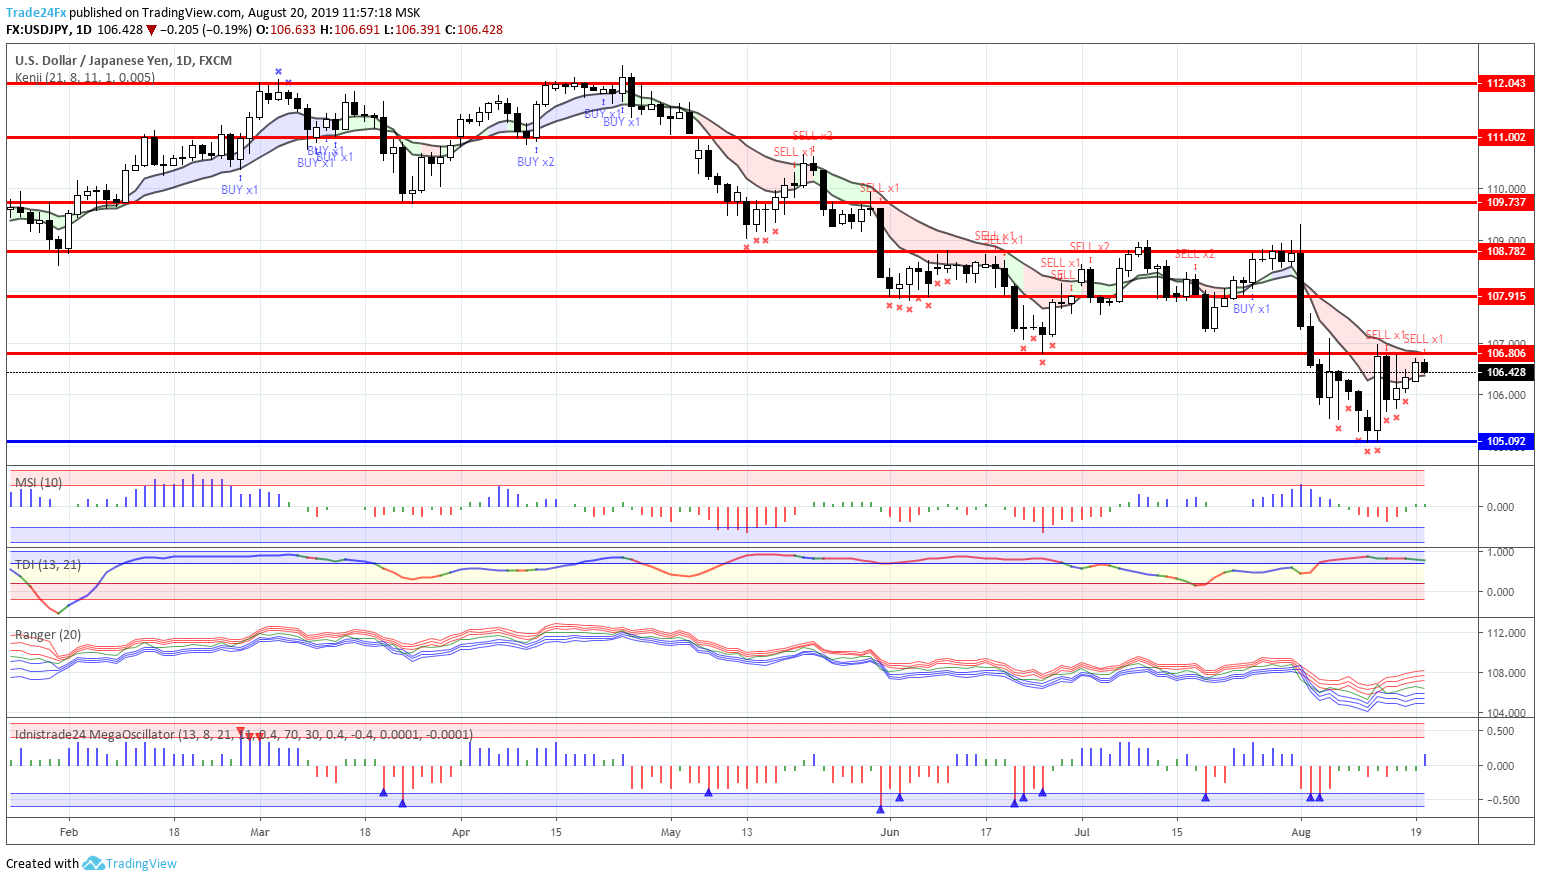Click the 111.002 resistance price label
This screenshot has height=881, width=1541.
1506,137
